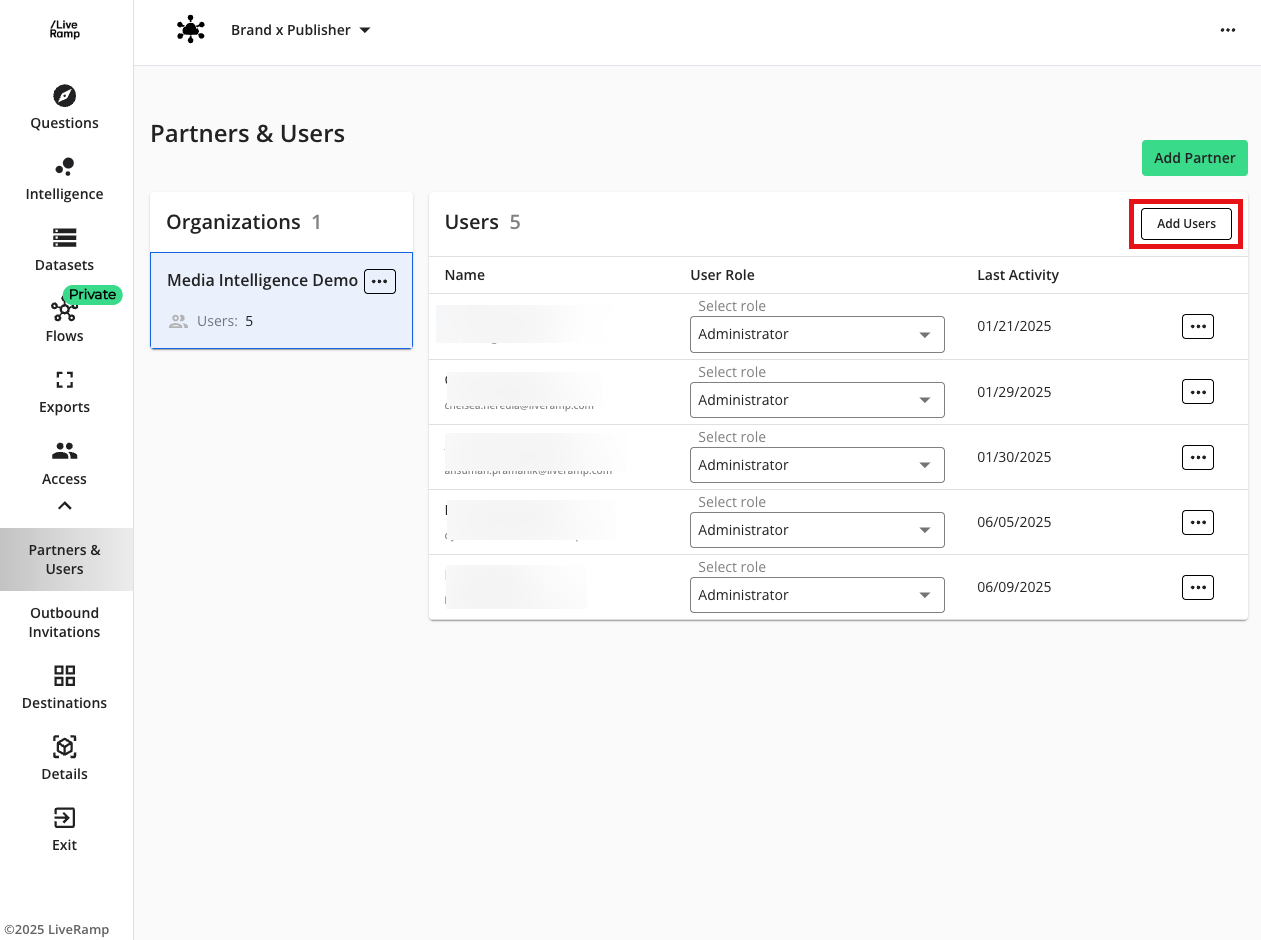Image resolution: width=1261 pixels, height=940 pixels.
Task: Select Outbound Invitations menu item
Action: (x=64, y=622)
